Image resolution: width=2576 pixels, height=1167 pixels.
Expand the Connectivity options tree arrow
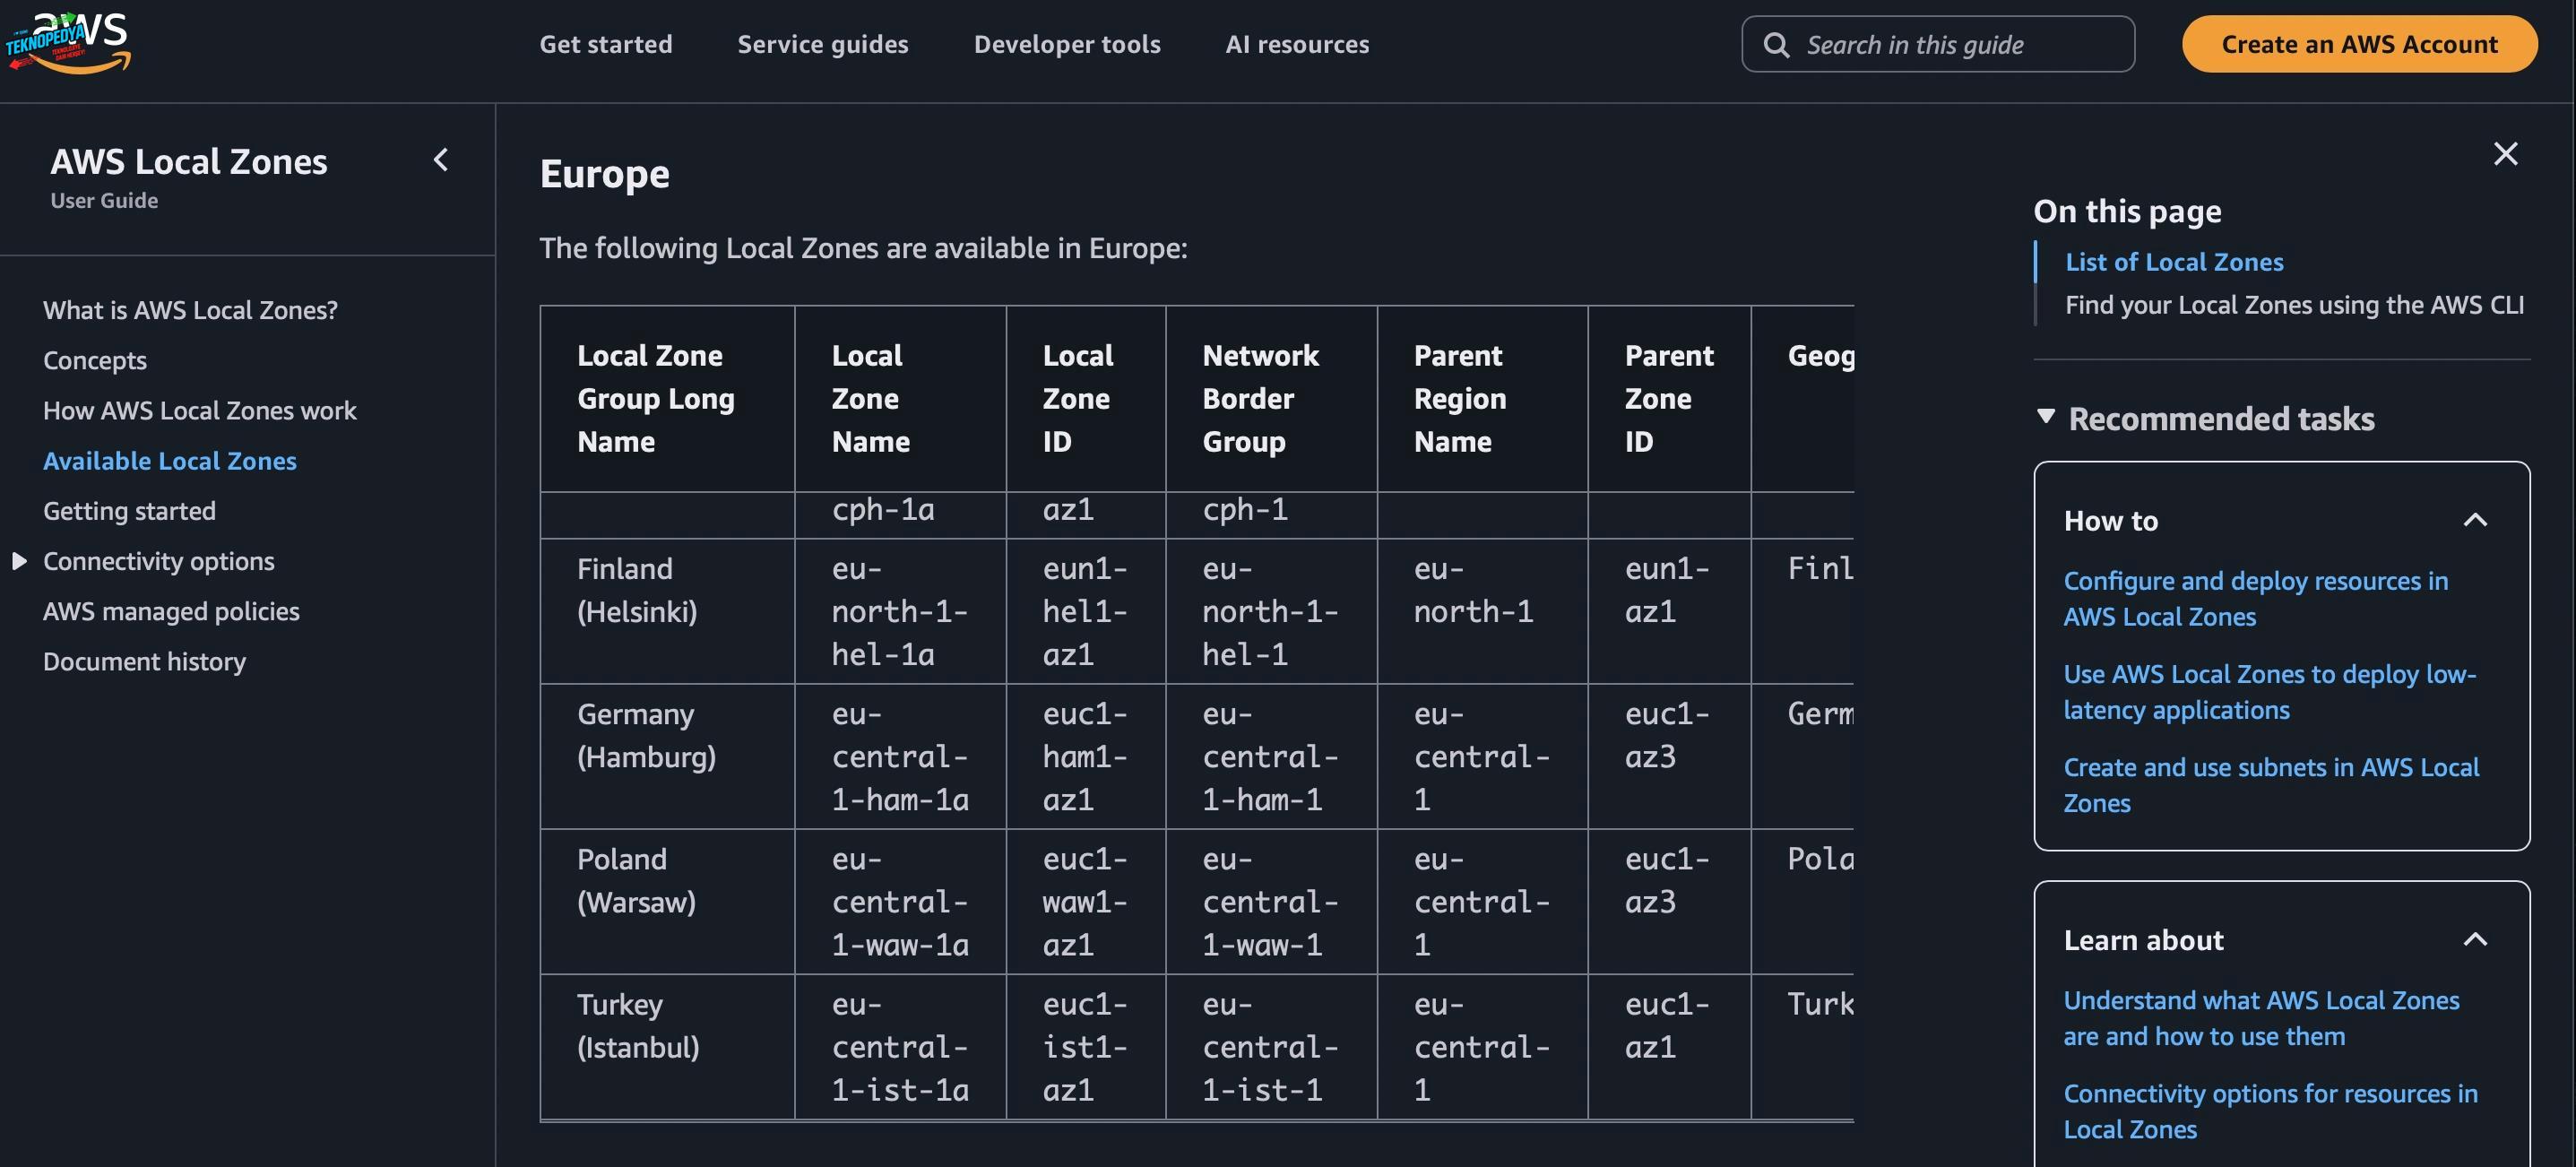coord(19,561)
